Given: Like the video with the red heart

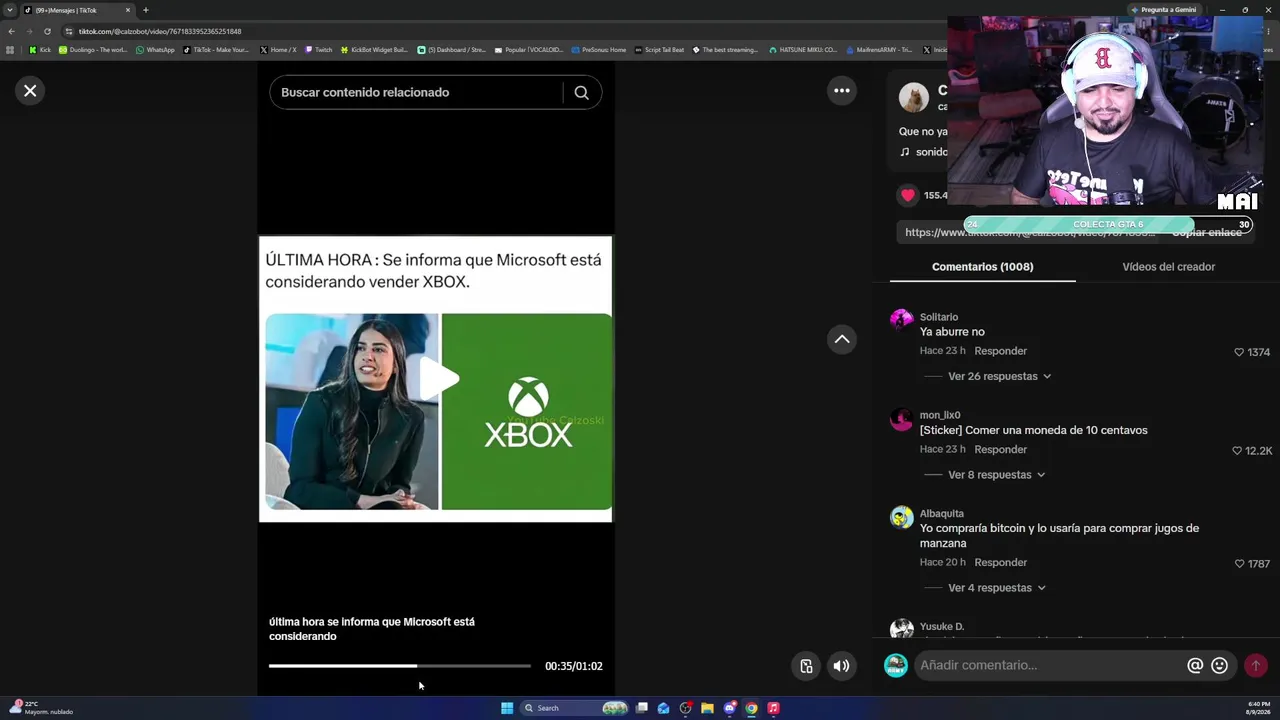Looking at the screenshot, I should [908, 195].
